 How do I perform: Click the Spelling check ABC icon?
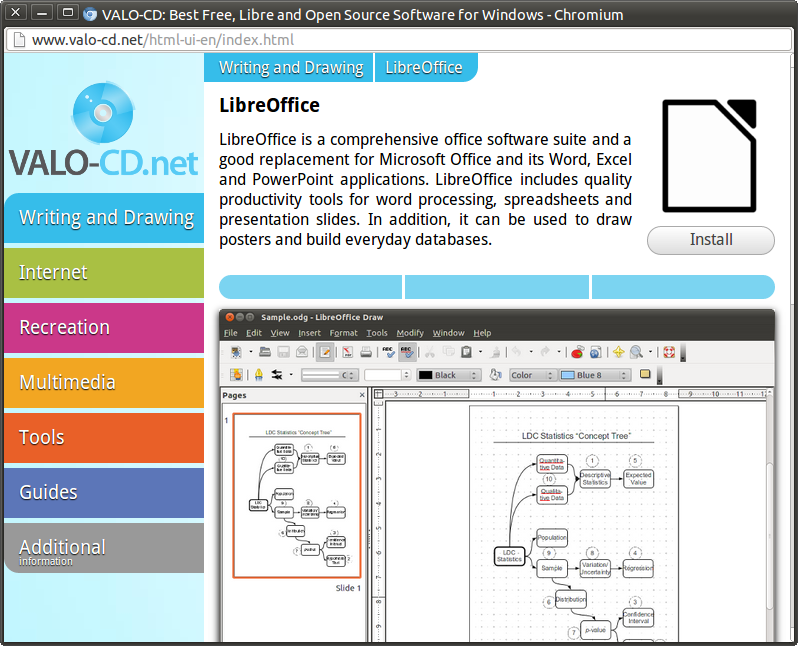pos(388,352)
